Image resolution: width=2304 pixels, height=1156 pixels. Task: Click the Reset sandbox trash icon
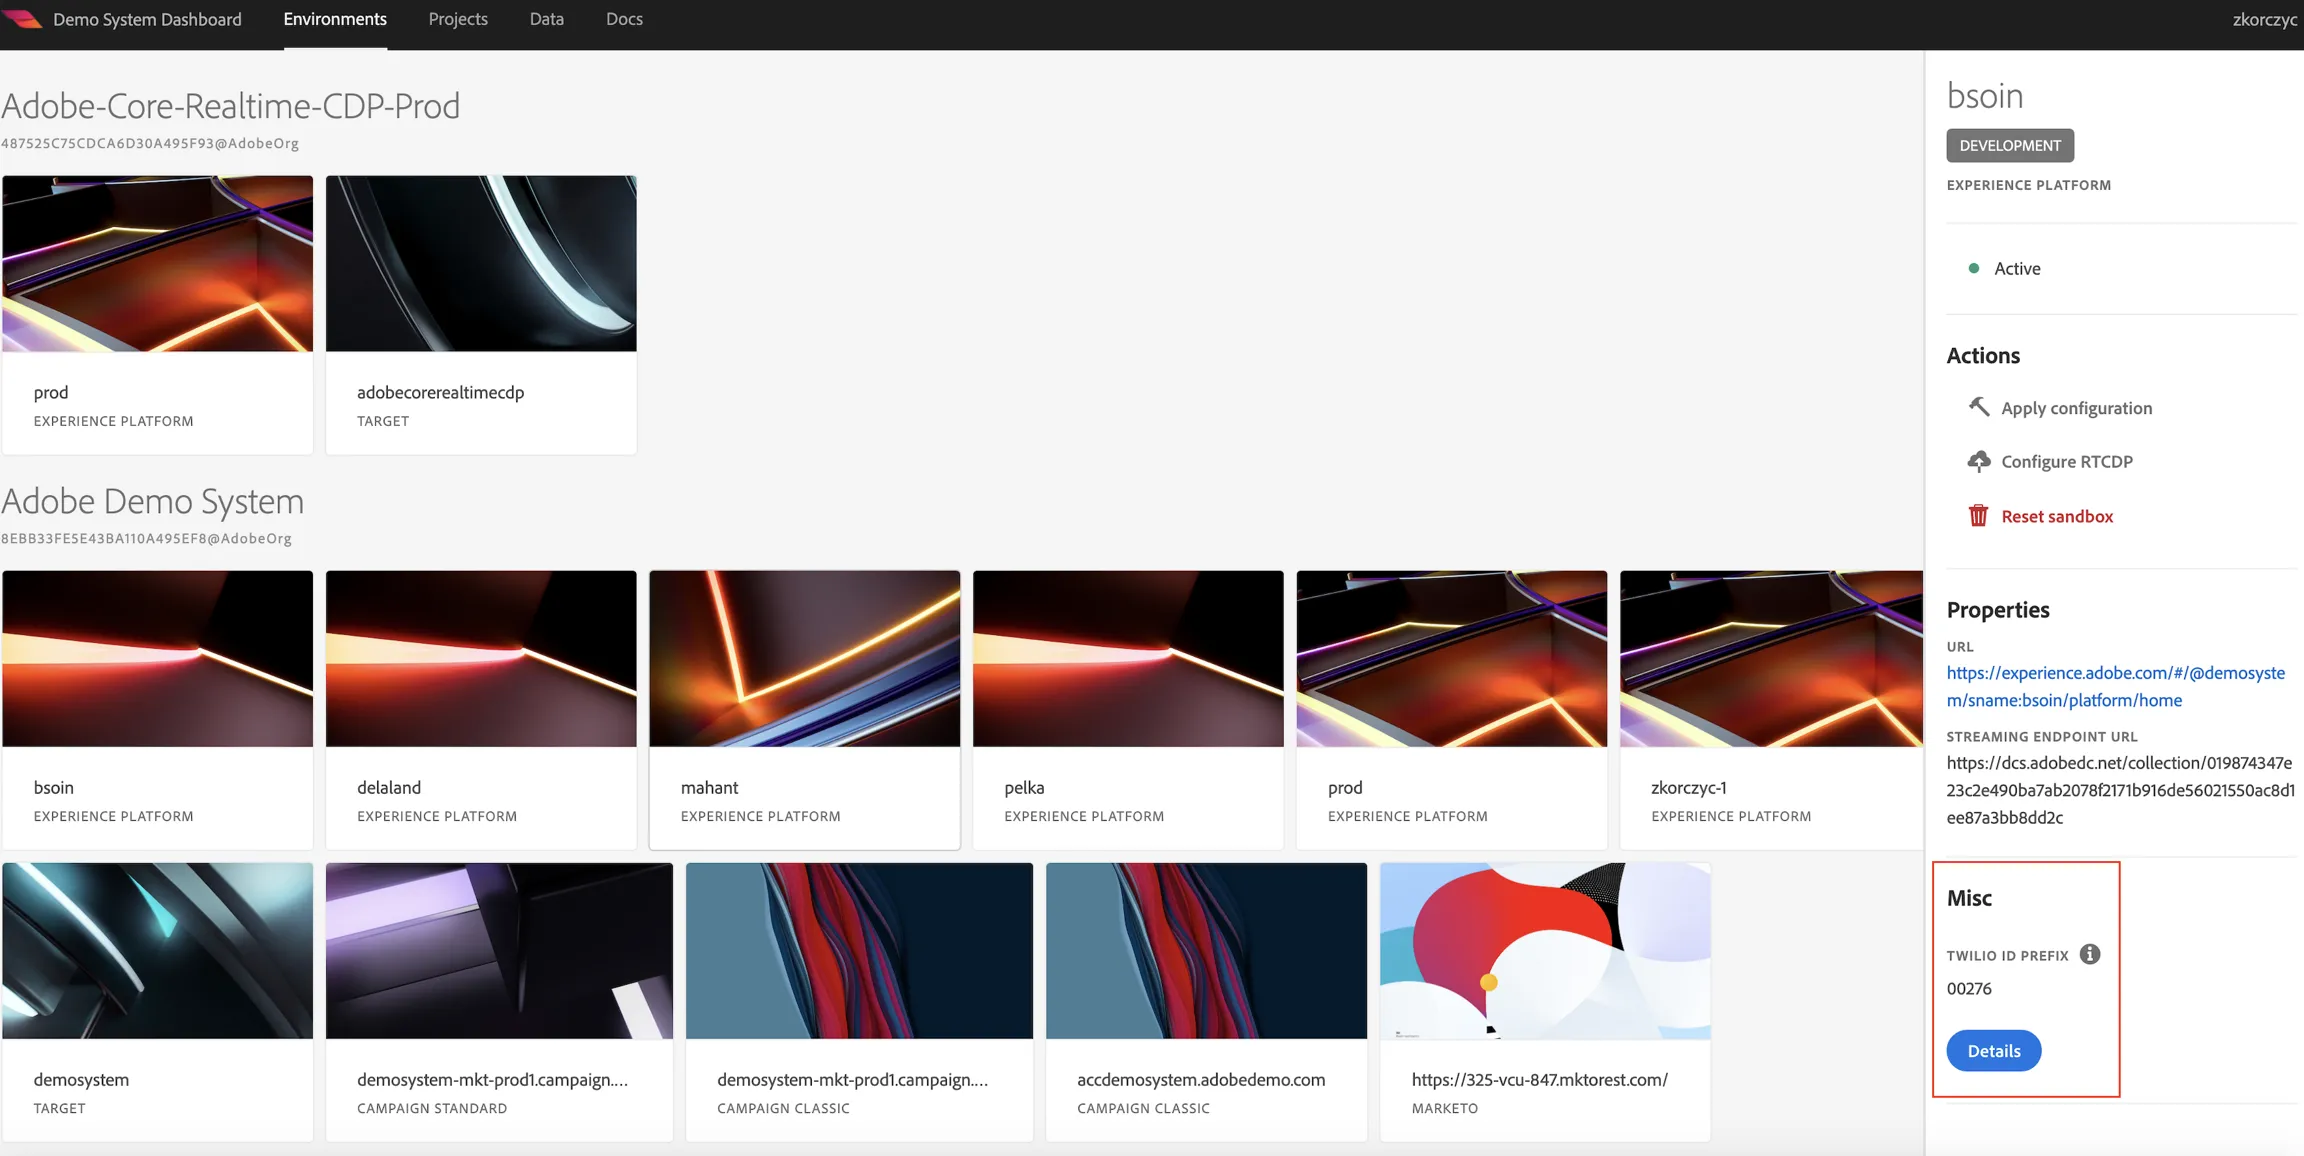(x=1978, y=516)
